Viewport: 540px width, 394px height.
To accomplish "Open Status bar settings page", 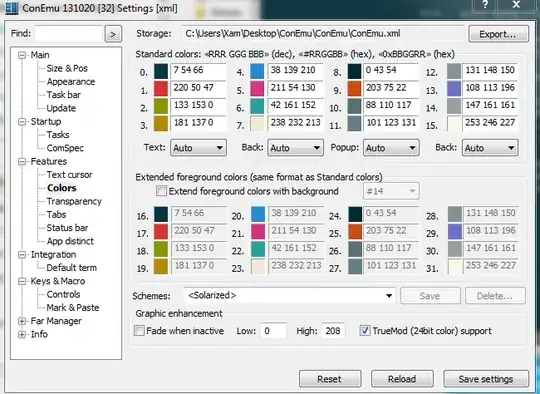I will pos(67,228).
